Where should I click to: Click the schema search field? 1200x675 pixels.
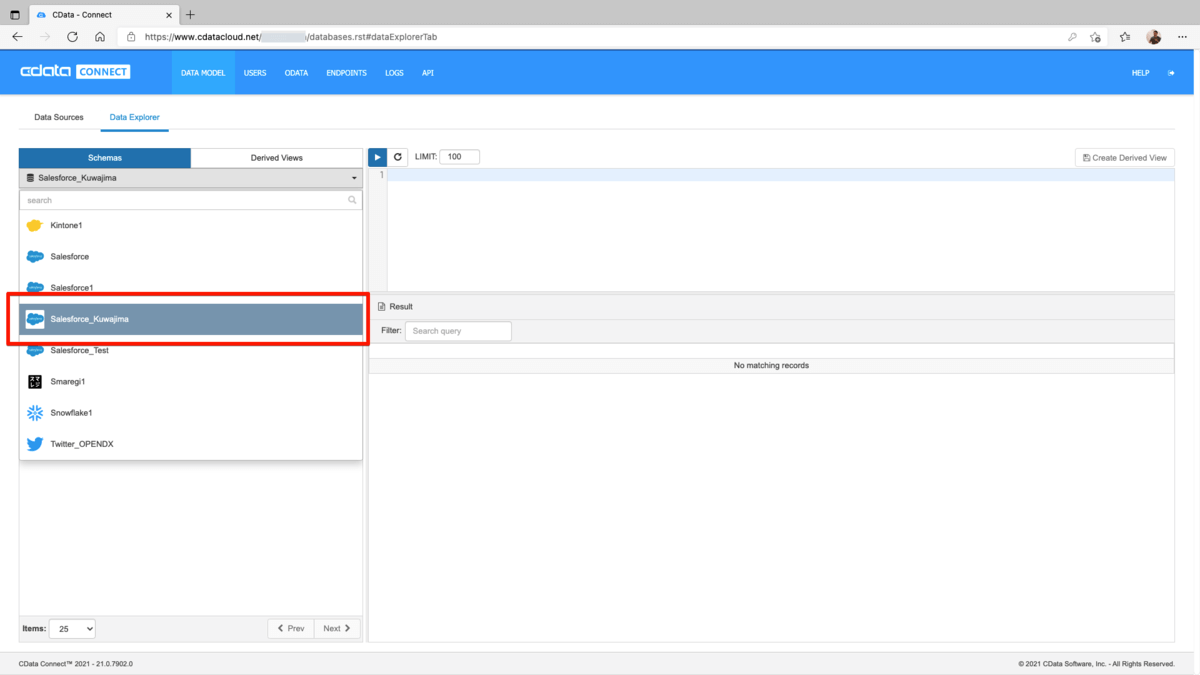click(191, 200)
